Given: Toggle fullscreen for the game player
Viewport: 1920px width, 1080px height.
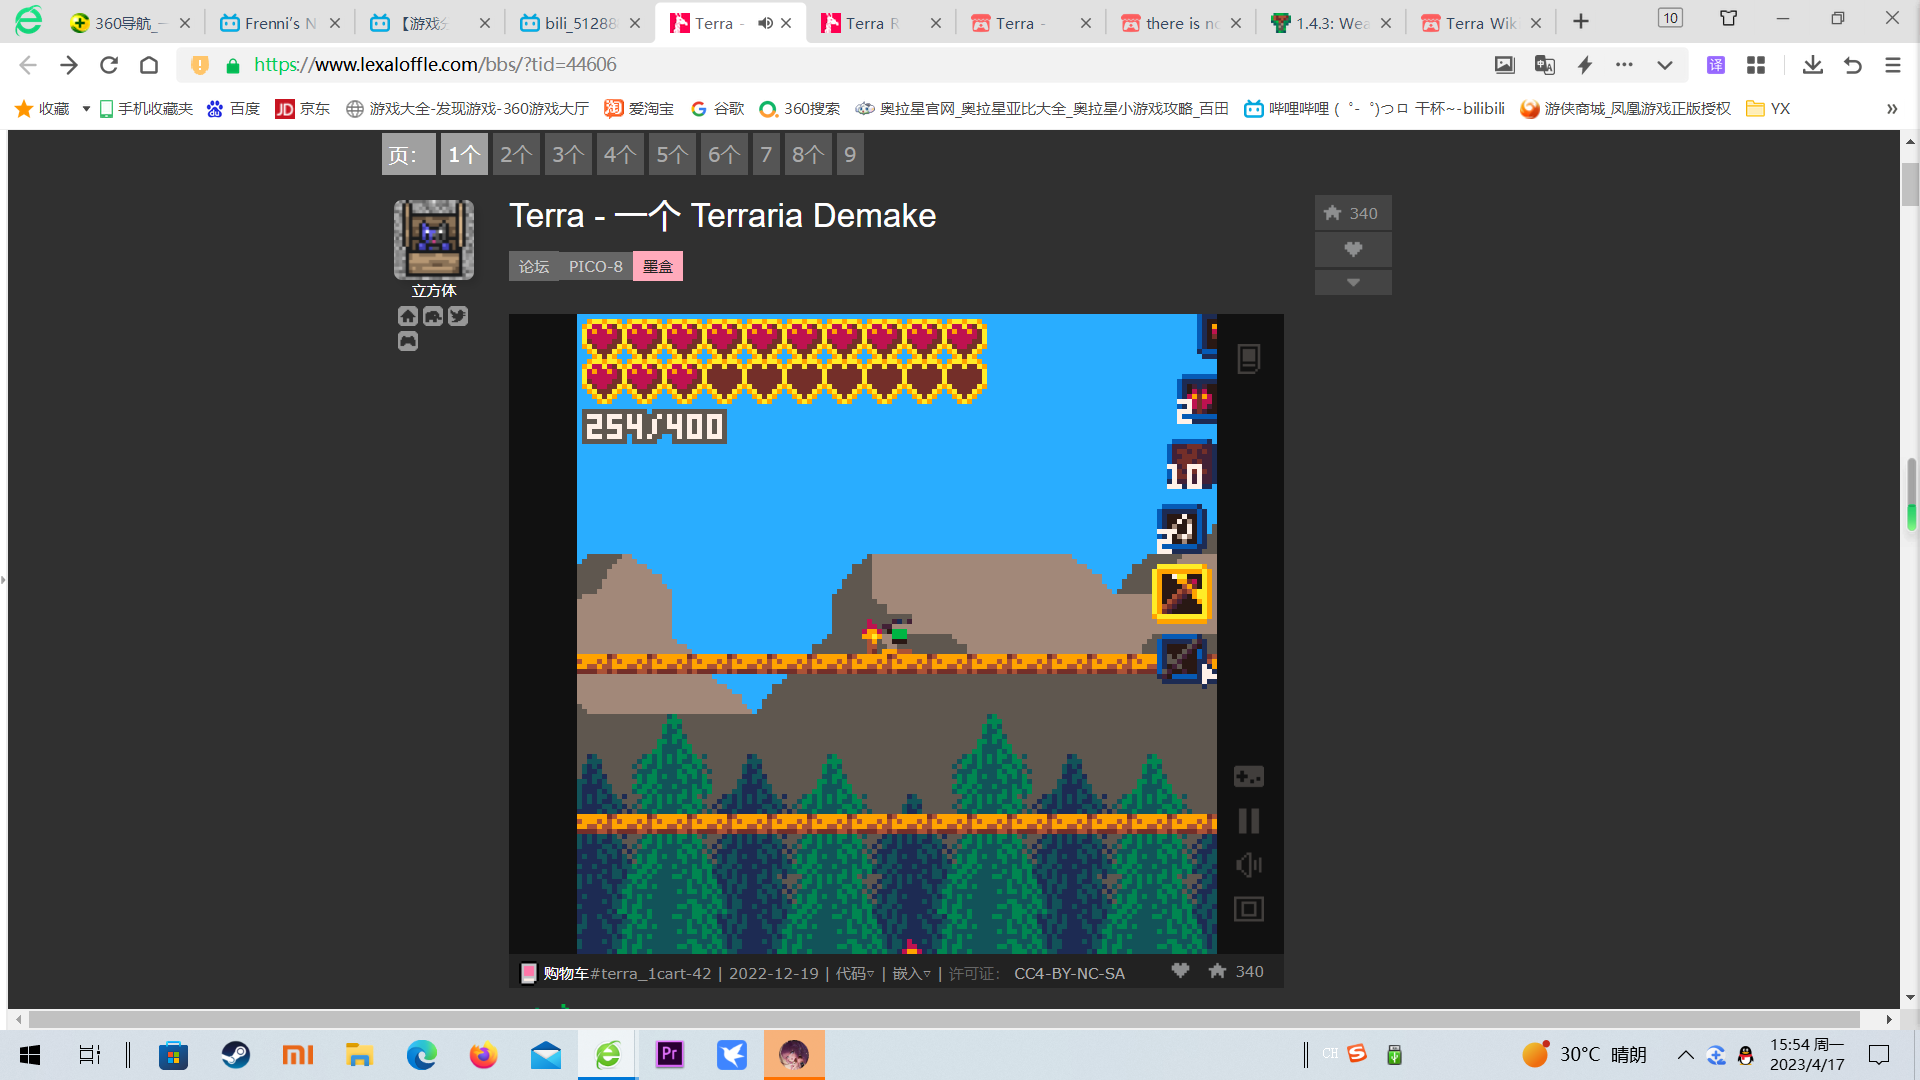Looking at the screenshot, I should (1248, 909).
